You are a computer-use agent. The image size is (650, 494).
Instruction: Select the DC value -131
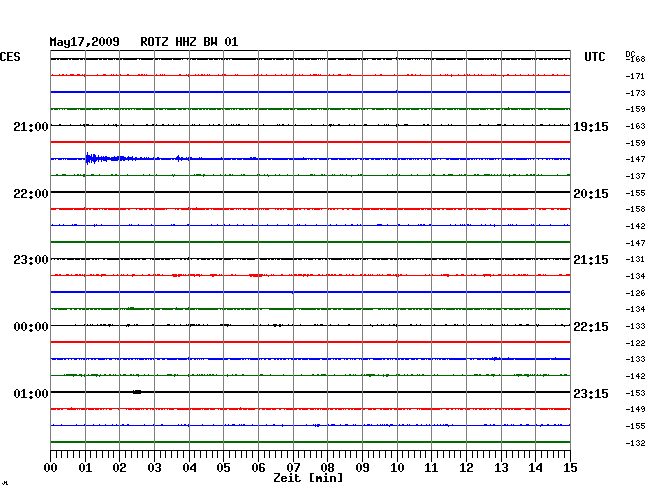[x=635, y=259]
